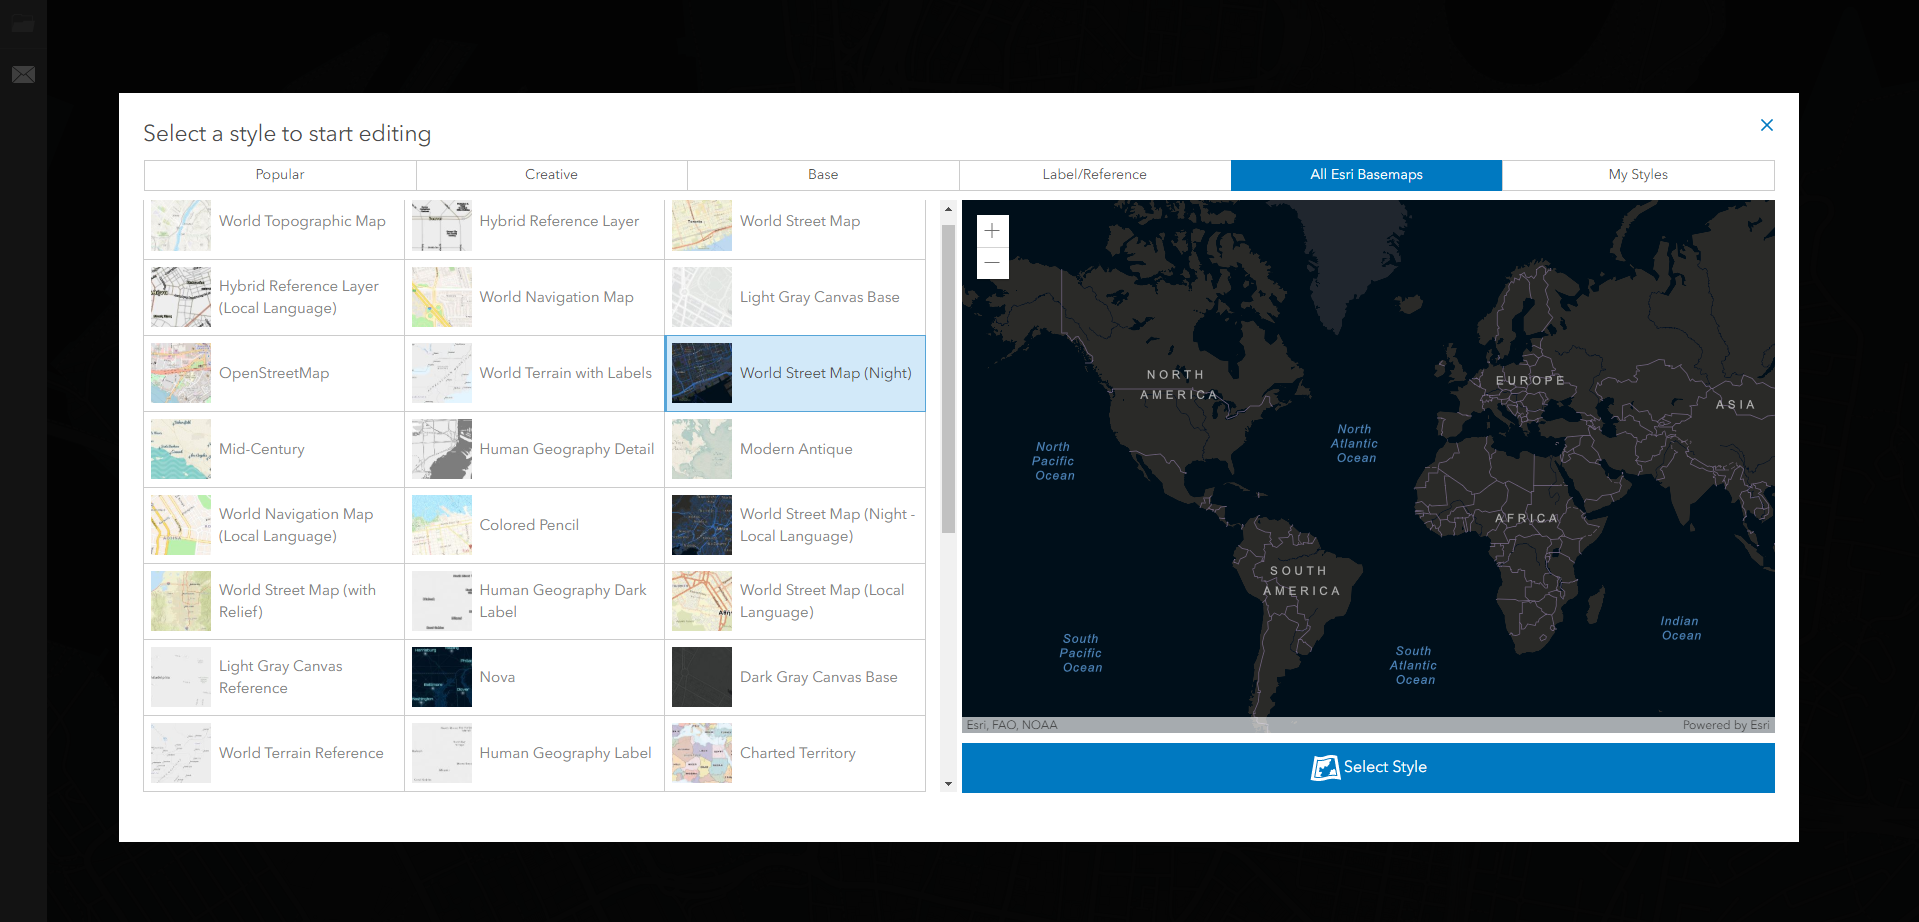Select the 'Nova' style name
The image size is (1919, 922).
pos(497,677)
